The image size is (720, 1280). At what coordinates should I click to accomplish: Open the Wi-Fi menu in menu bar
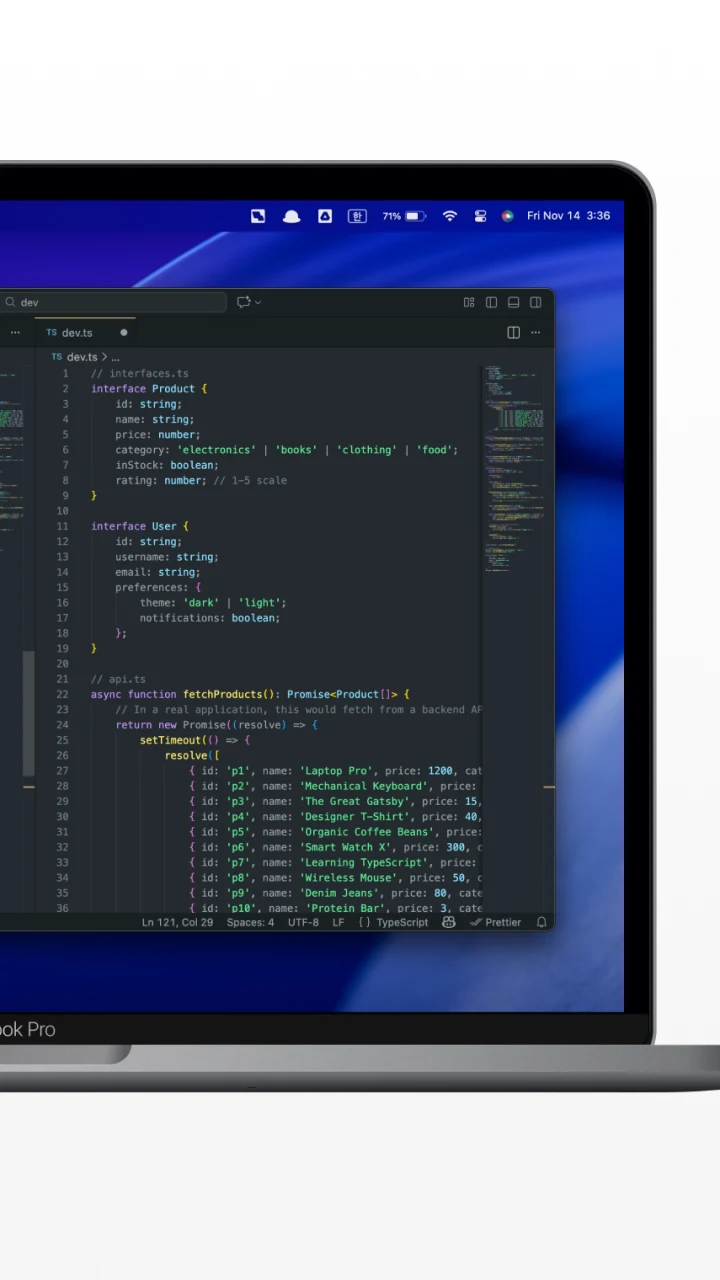[x=450, y=216]
